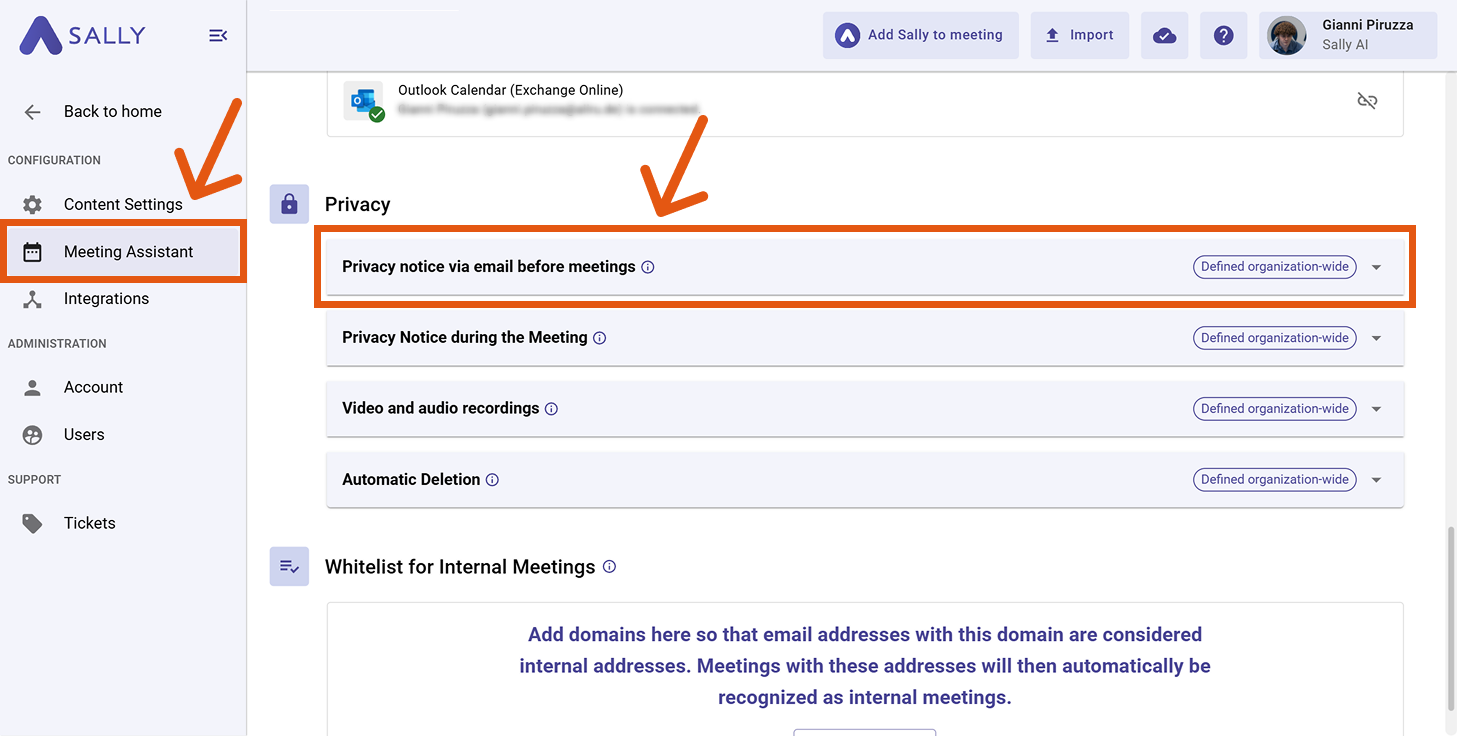
Task: Click info icon beside Whitelist for Internal Meetings
Action: [x=609, y=567]
